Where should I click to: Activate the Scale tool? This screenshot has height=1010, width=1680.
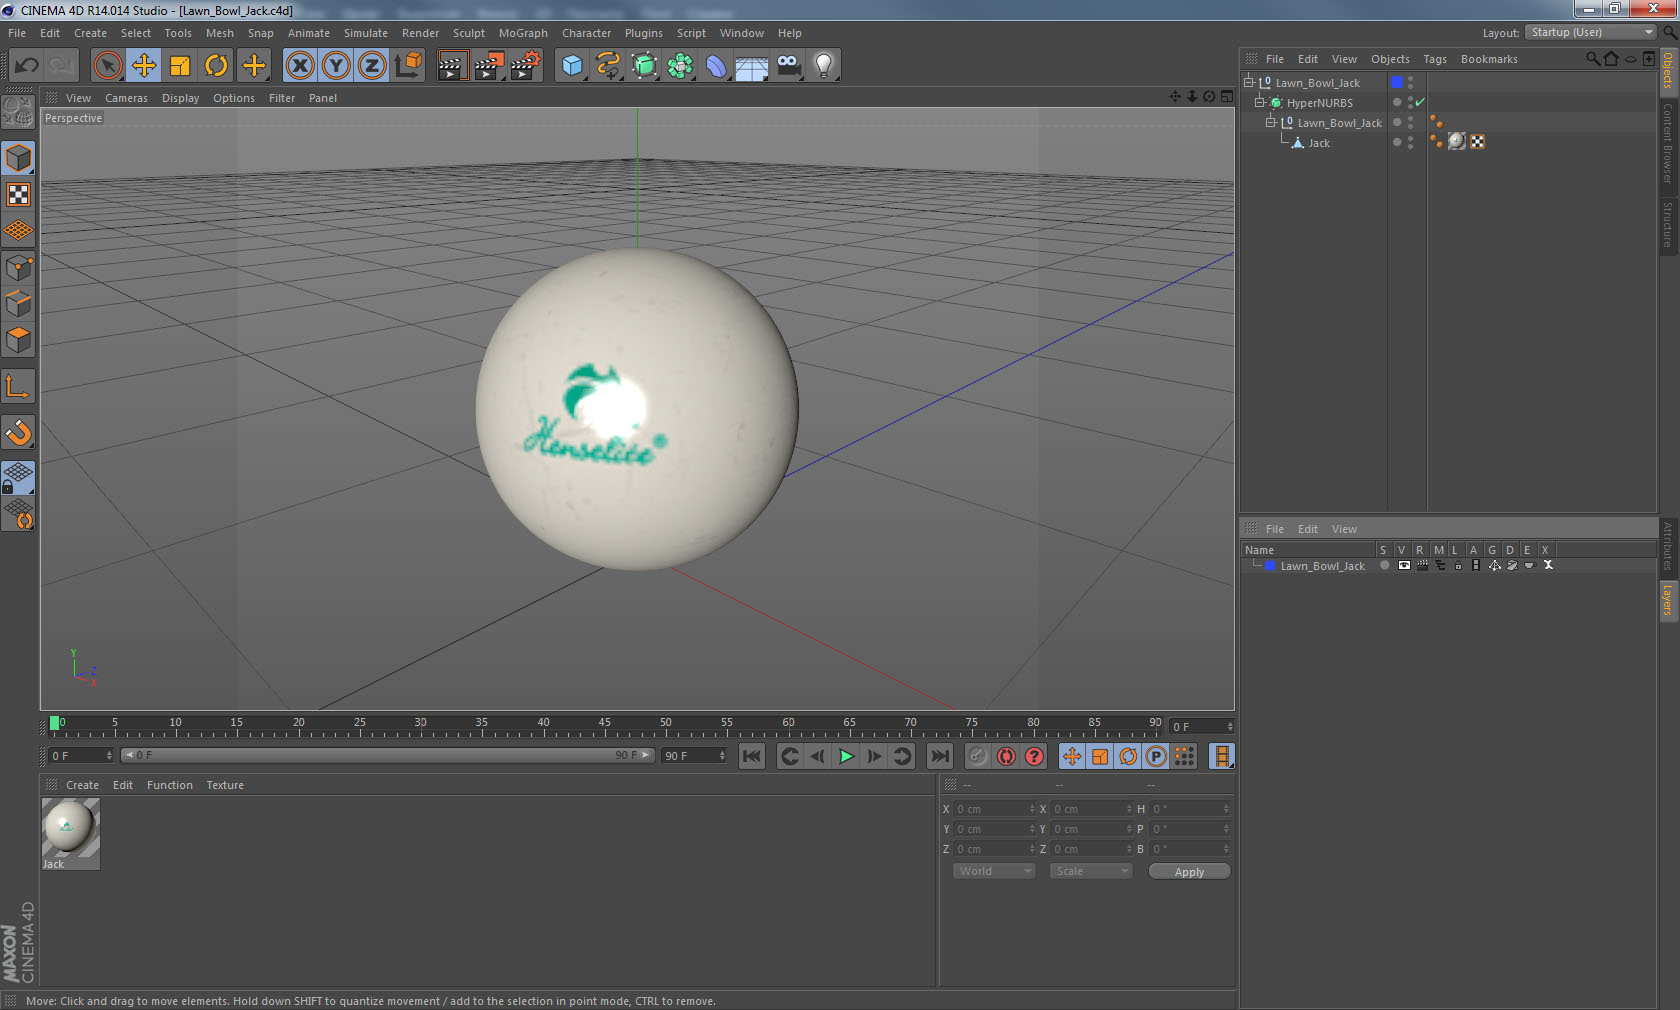(180, 66)
